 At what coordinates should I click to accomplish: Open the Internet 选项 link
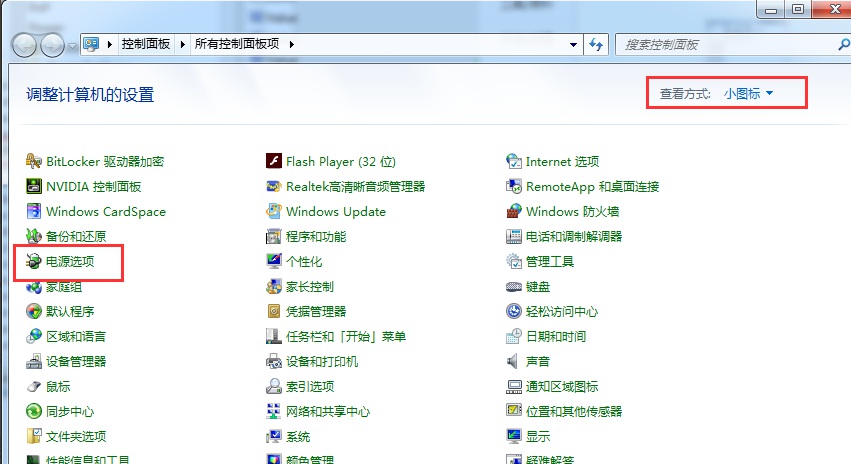pos(562,161)
